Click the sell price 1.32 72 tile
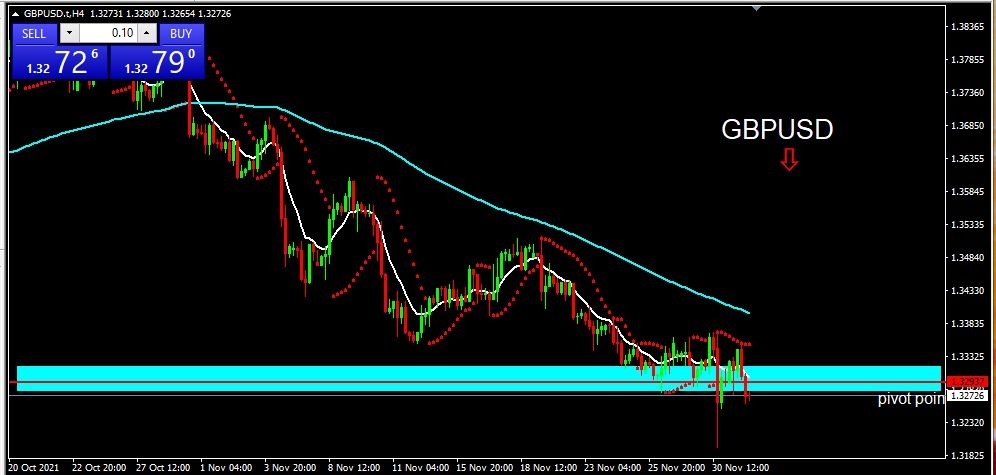 [x=60, y=62]
